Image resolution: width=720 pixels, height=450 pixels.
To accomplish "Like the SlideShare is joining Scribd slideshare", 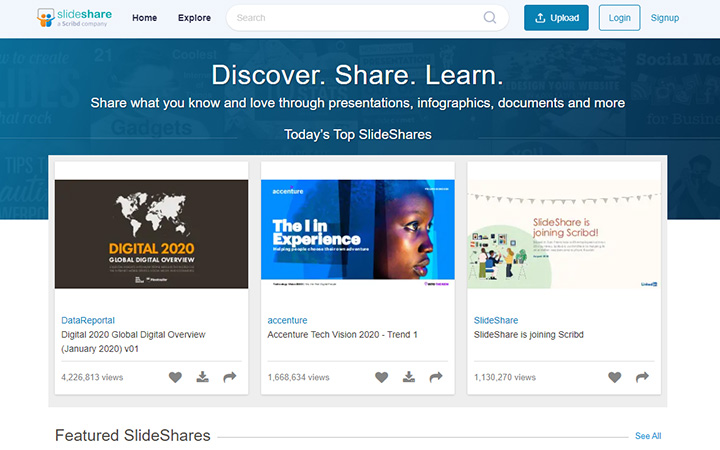I will [x=615, y=377].
